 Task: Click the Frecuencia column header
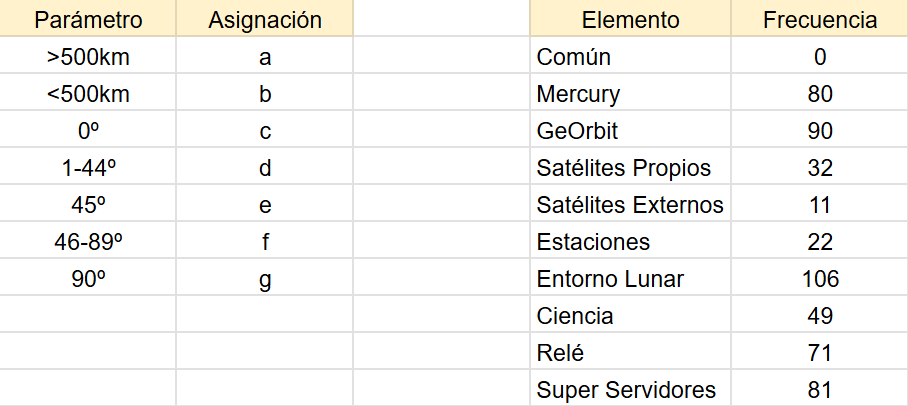(x=820, y=20)
